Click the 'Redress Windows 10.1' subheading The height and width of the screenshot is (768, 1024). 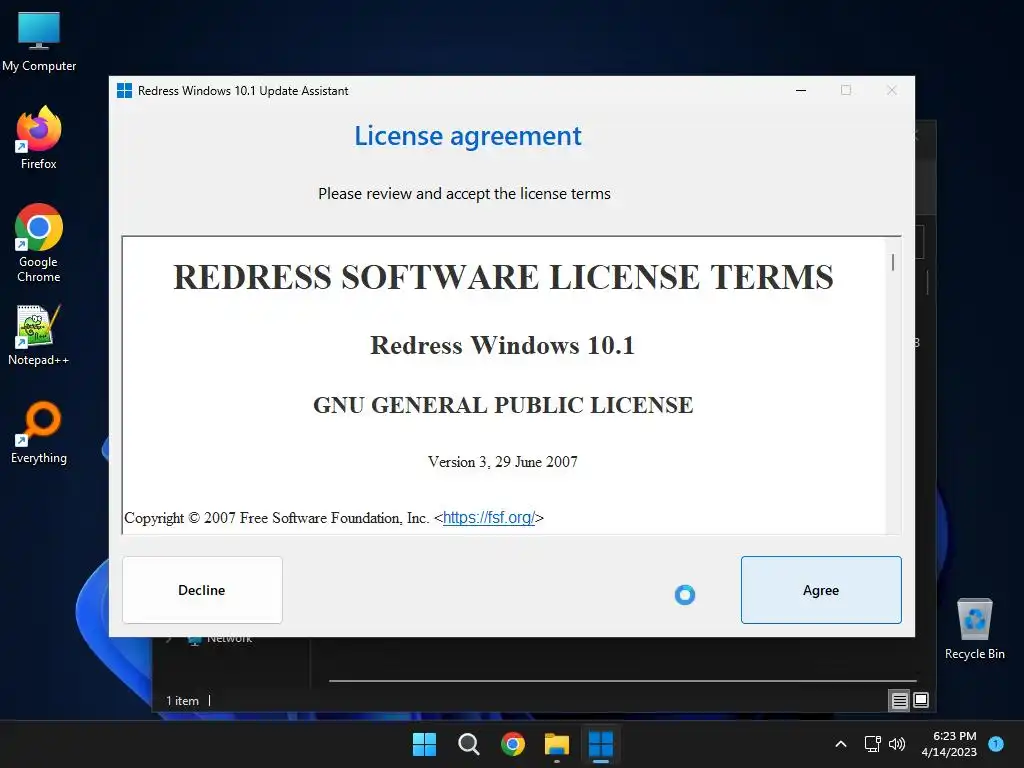502,345
